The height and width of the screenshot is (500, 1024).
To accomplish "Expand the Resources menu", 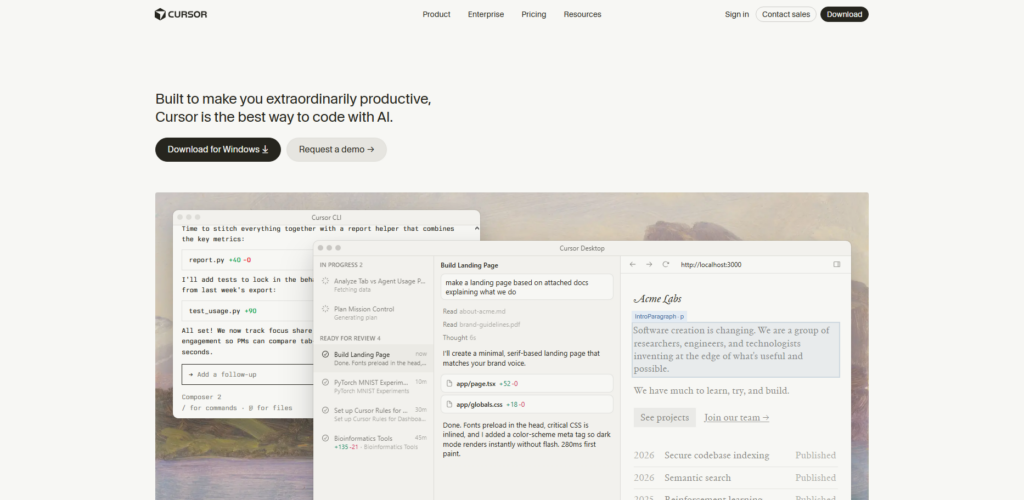I will point(582,14).
